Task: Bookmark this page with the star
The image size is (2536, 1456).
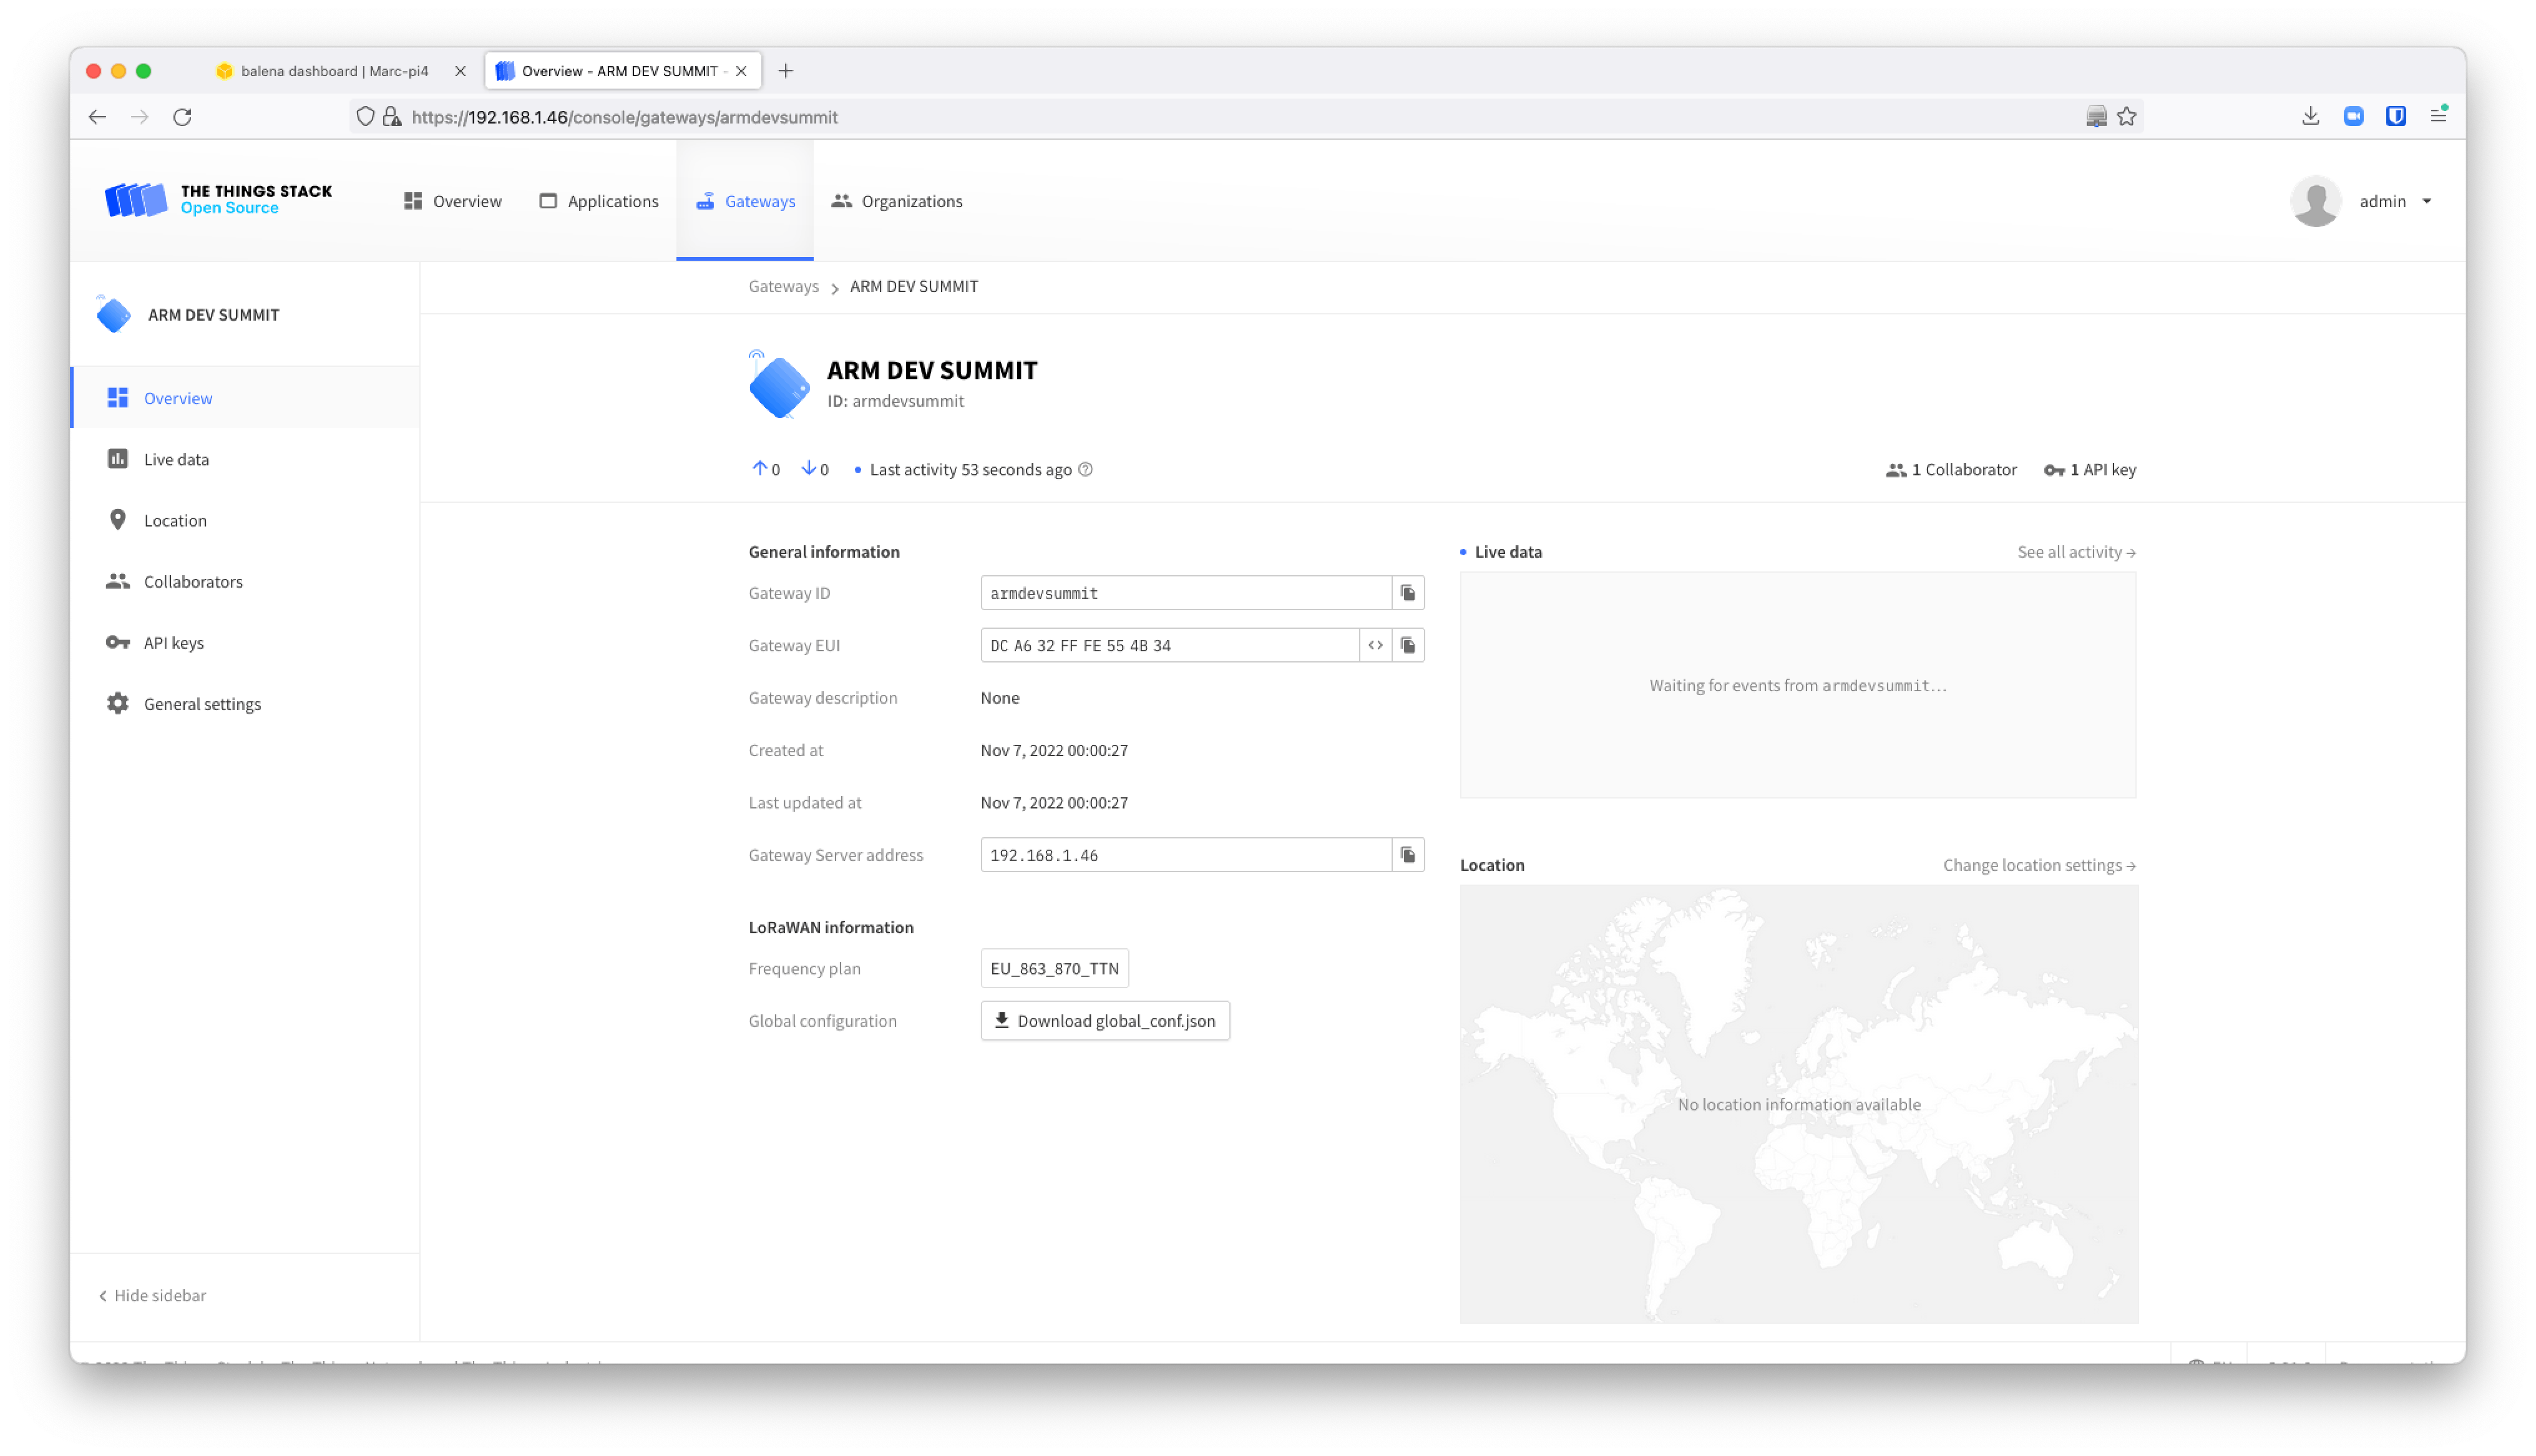Action: [2126, 117]
